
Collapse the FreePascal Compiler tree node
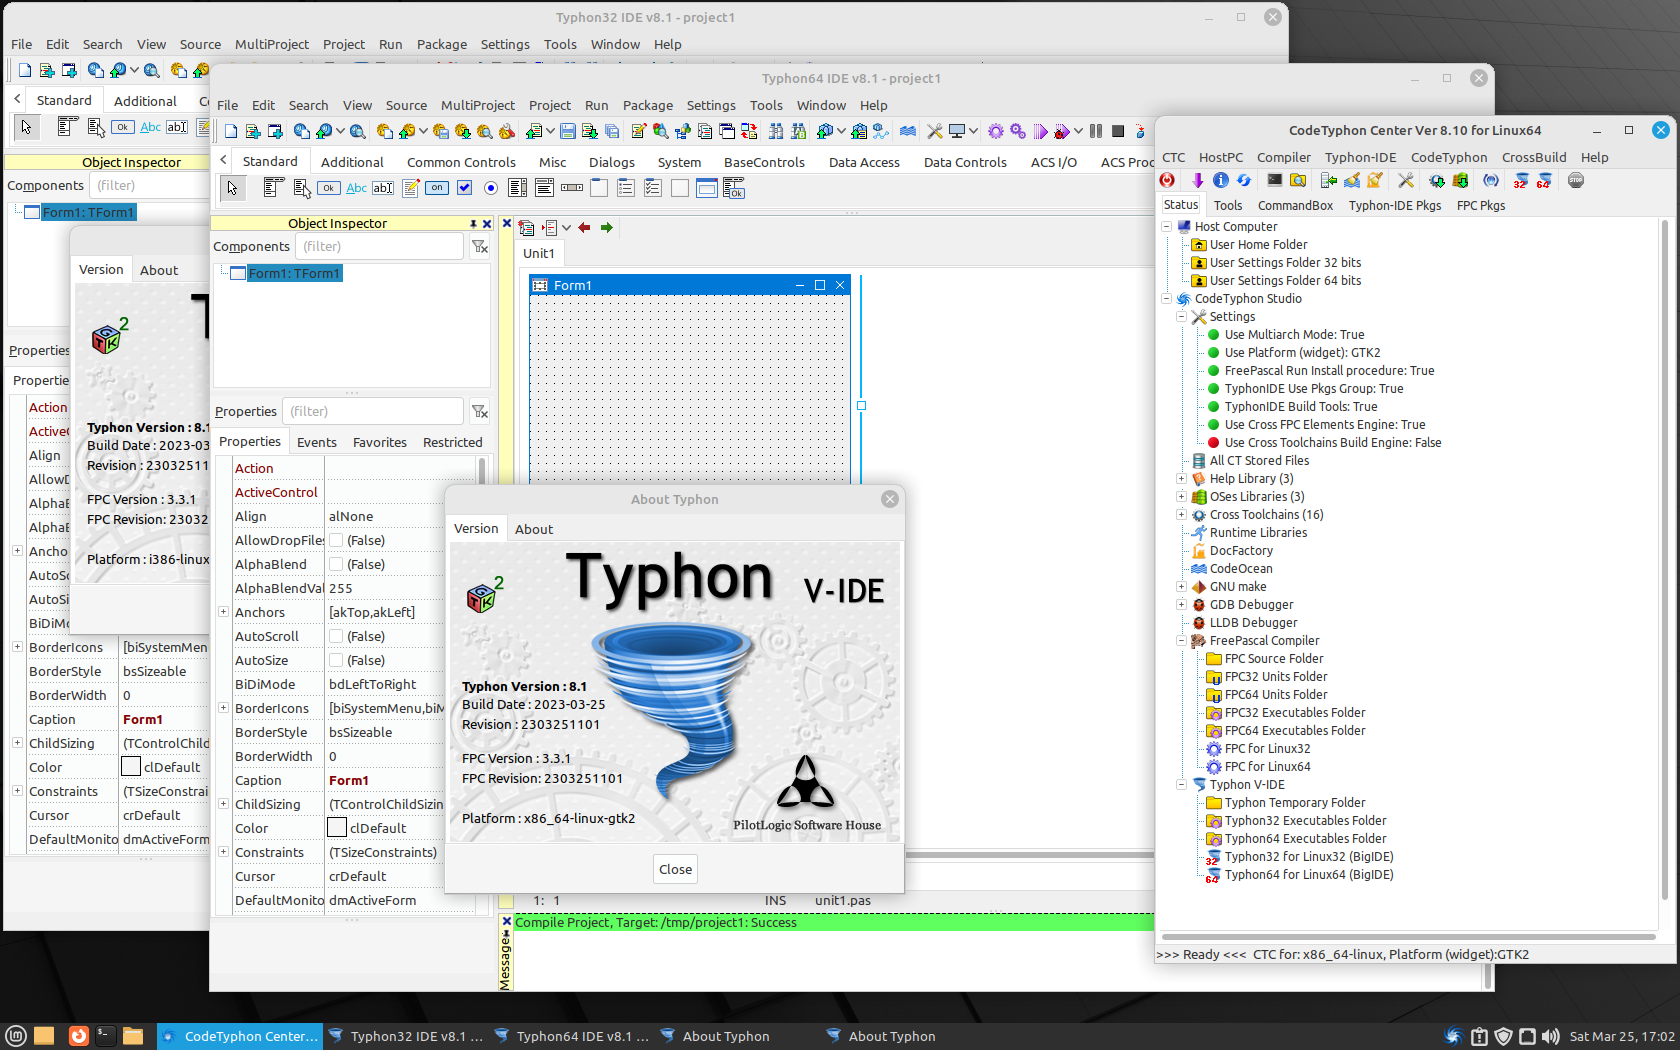click(1181, 640)
